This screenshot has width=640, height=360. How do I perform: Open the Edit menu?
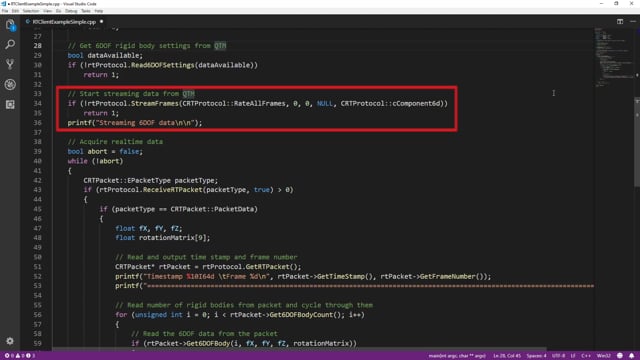(16, 11)
